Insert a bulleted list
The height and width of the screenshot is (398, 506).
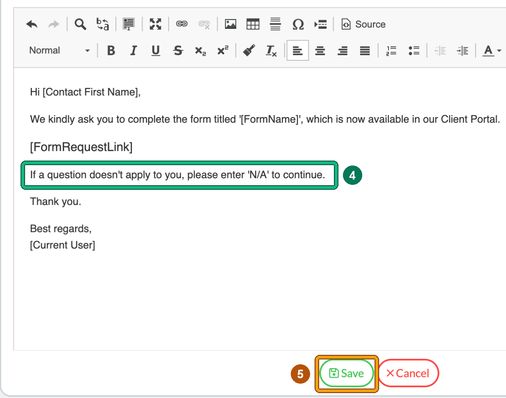[414, 51]
